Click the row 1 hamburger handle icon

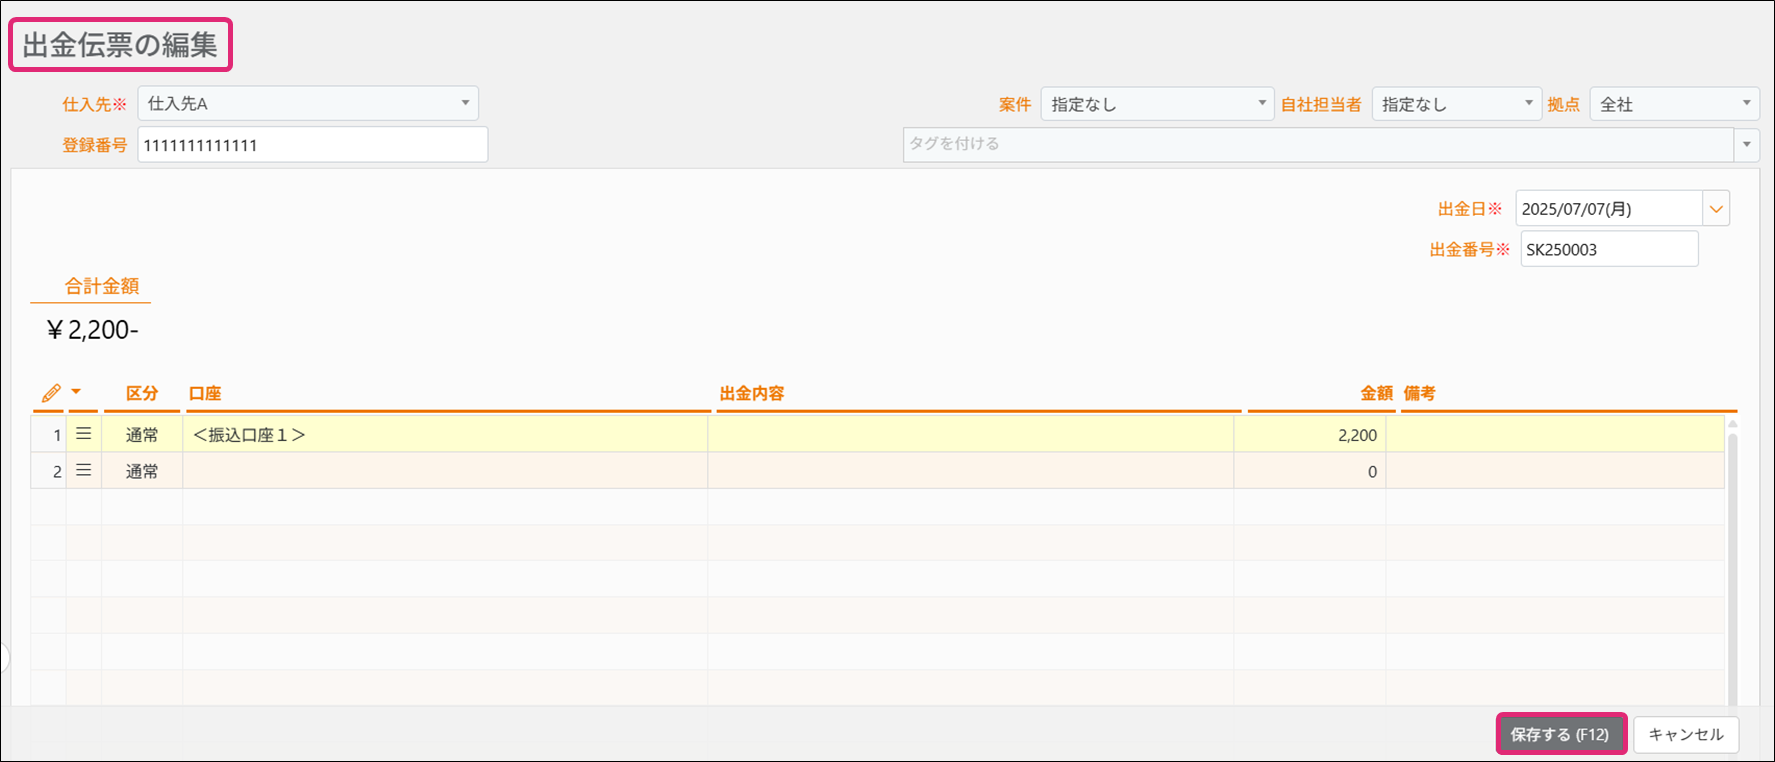84,434
